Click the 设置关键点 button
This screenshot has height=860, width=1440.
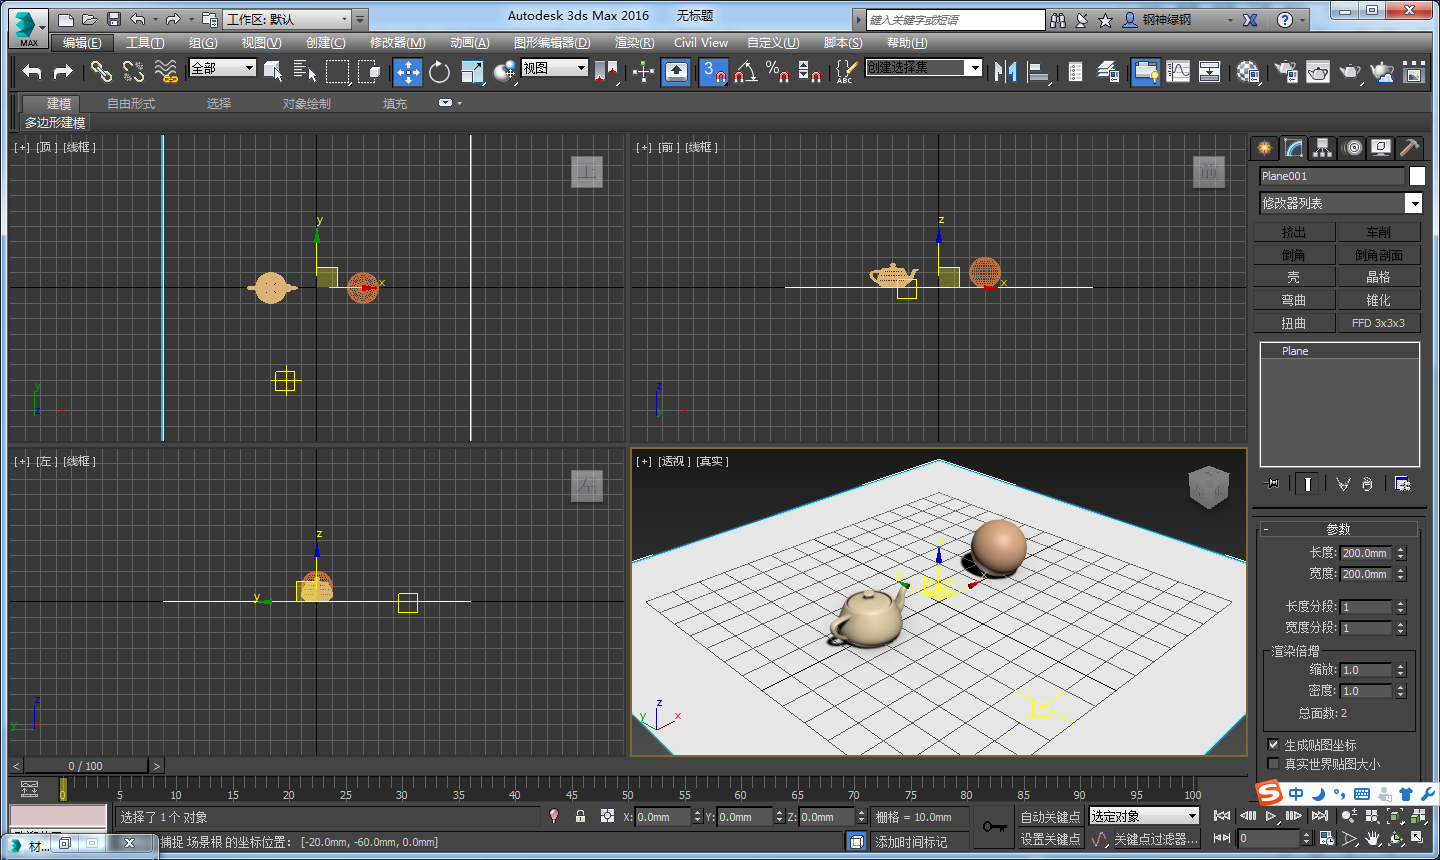point(1050,839)
